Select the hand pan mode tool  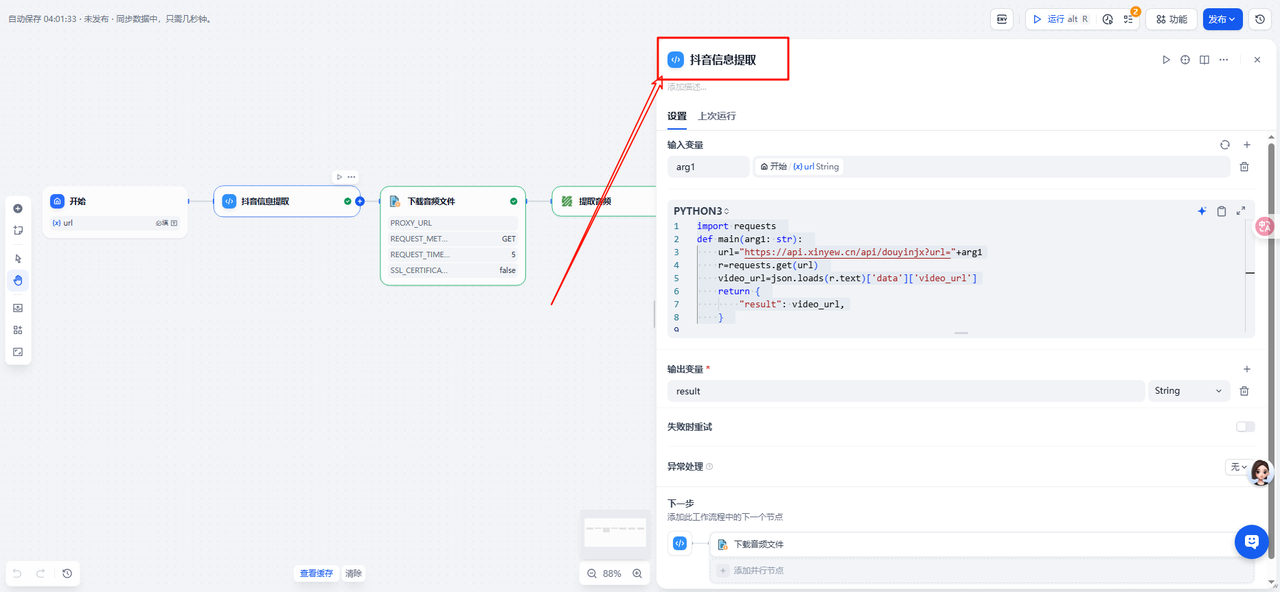coord(18,280)
